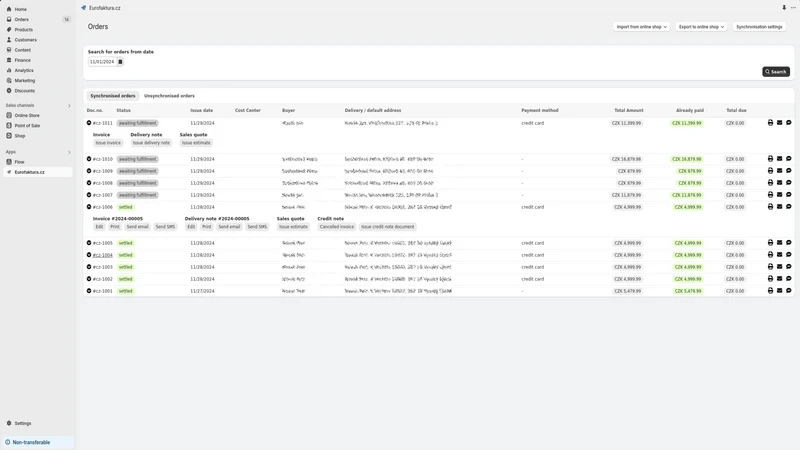
Task: Expand order #cz-1008 row
Action: (89, 183)
